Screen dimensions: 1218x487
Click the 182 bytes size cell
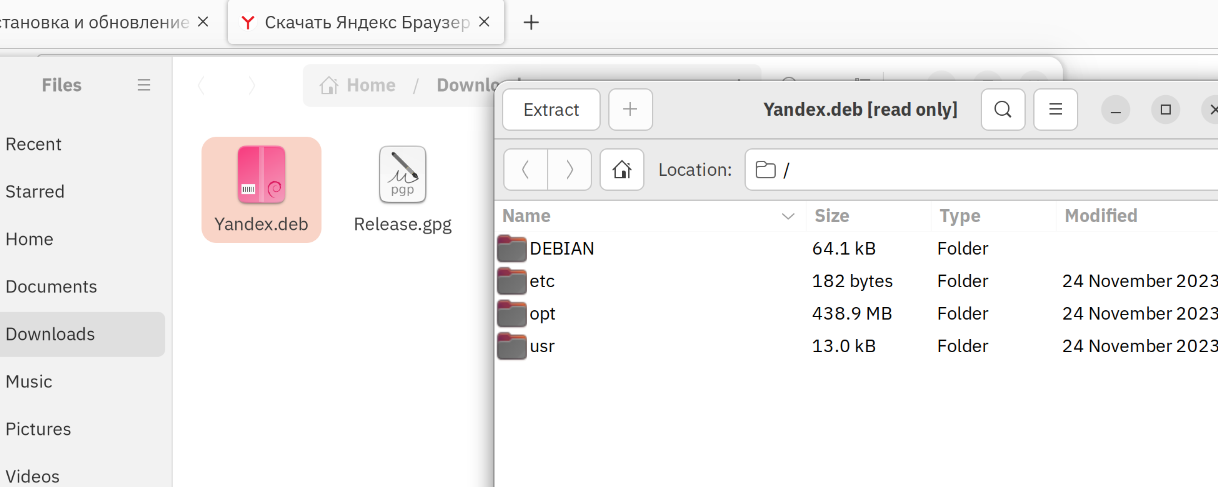coord(853,281)
